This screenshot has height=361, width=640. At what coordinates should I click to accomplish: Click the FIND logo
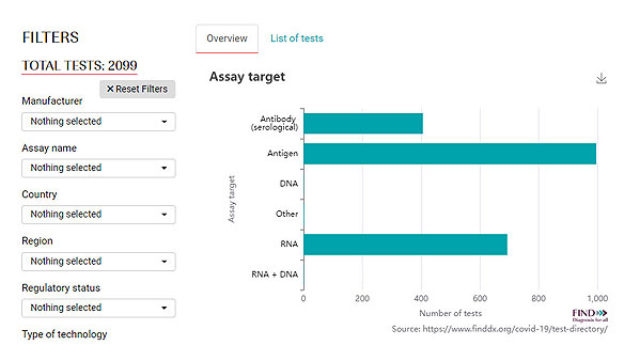pos(590,315)
